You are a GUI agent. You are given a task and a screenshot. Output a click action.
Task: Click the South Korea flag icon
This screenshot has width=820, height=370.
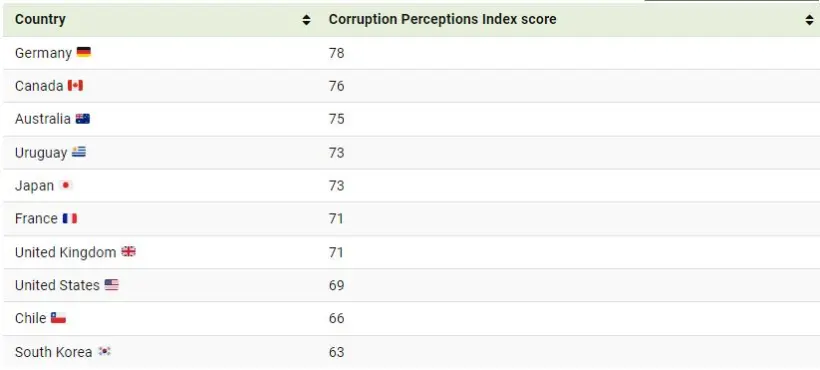tap(105, 351)
